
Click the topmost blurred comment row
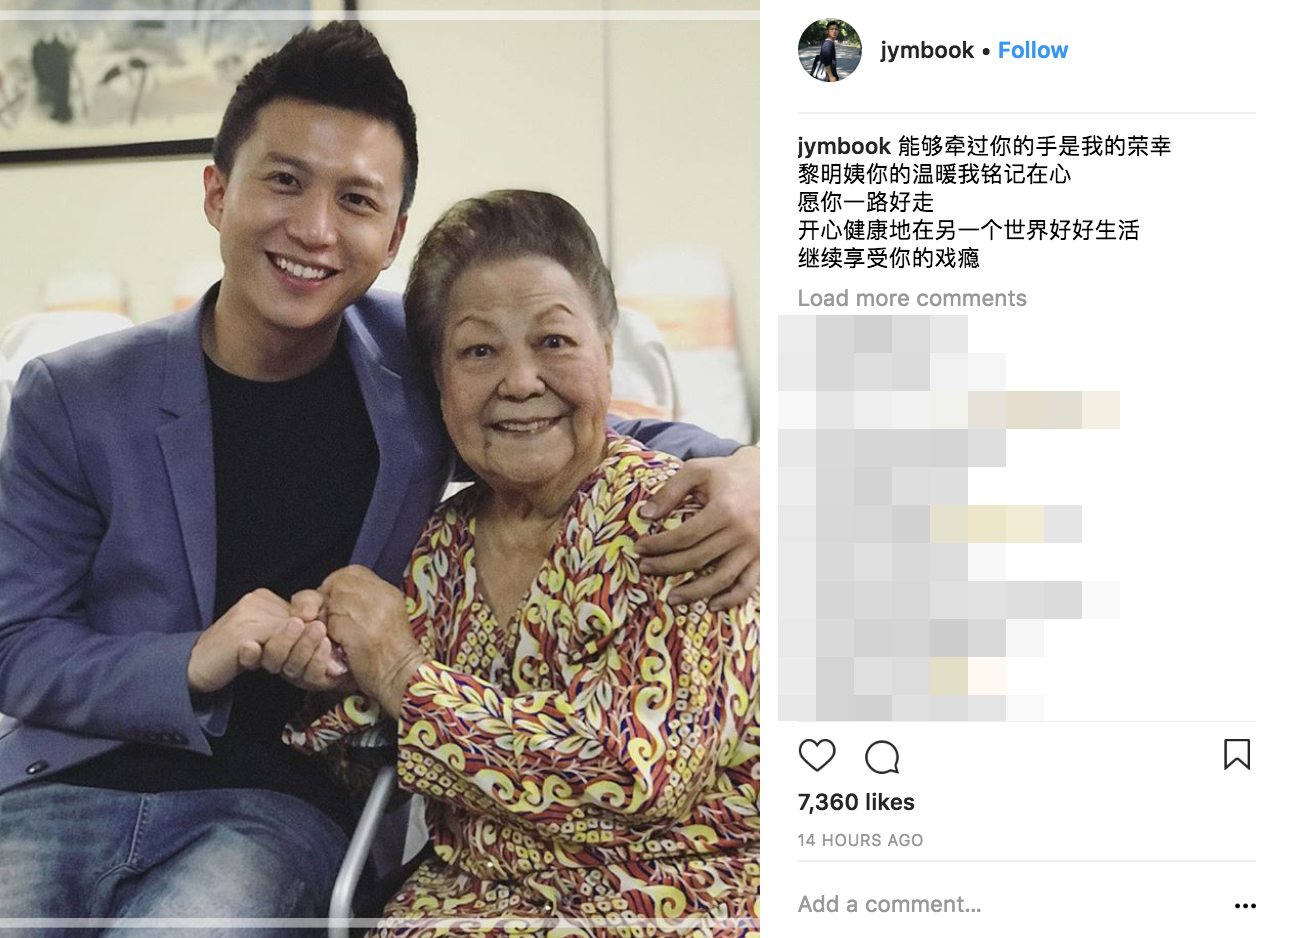[873, 334]
